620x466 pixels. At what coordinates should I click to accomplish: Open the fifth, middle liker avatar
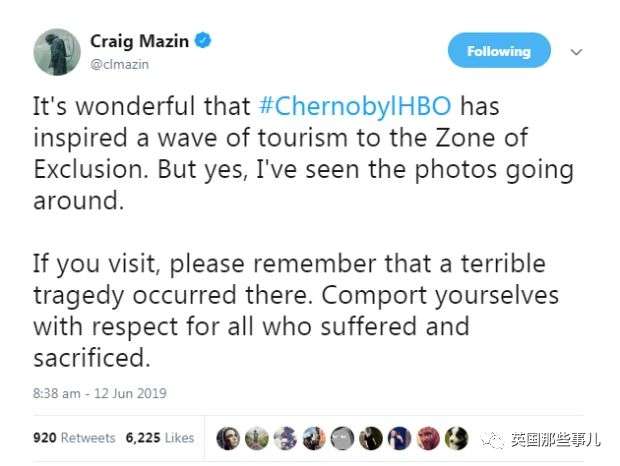(x=343, y=437)
